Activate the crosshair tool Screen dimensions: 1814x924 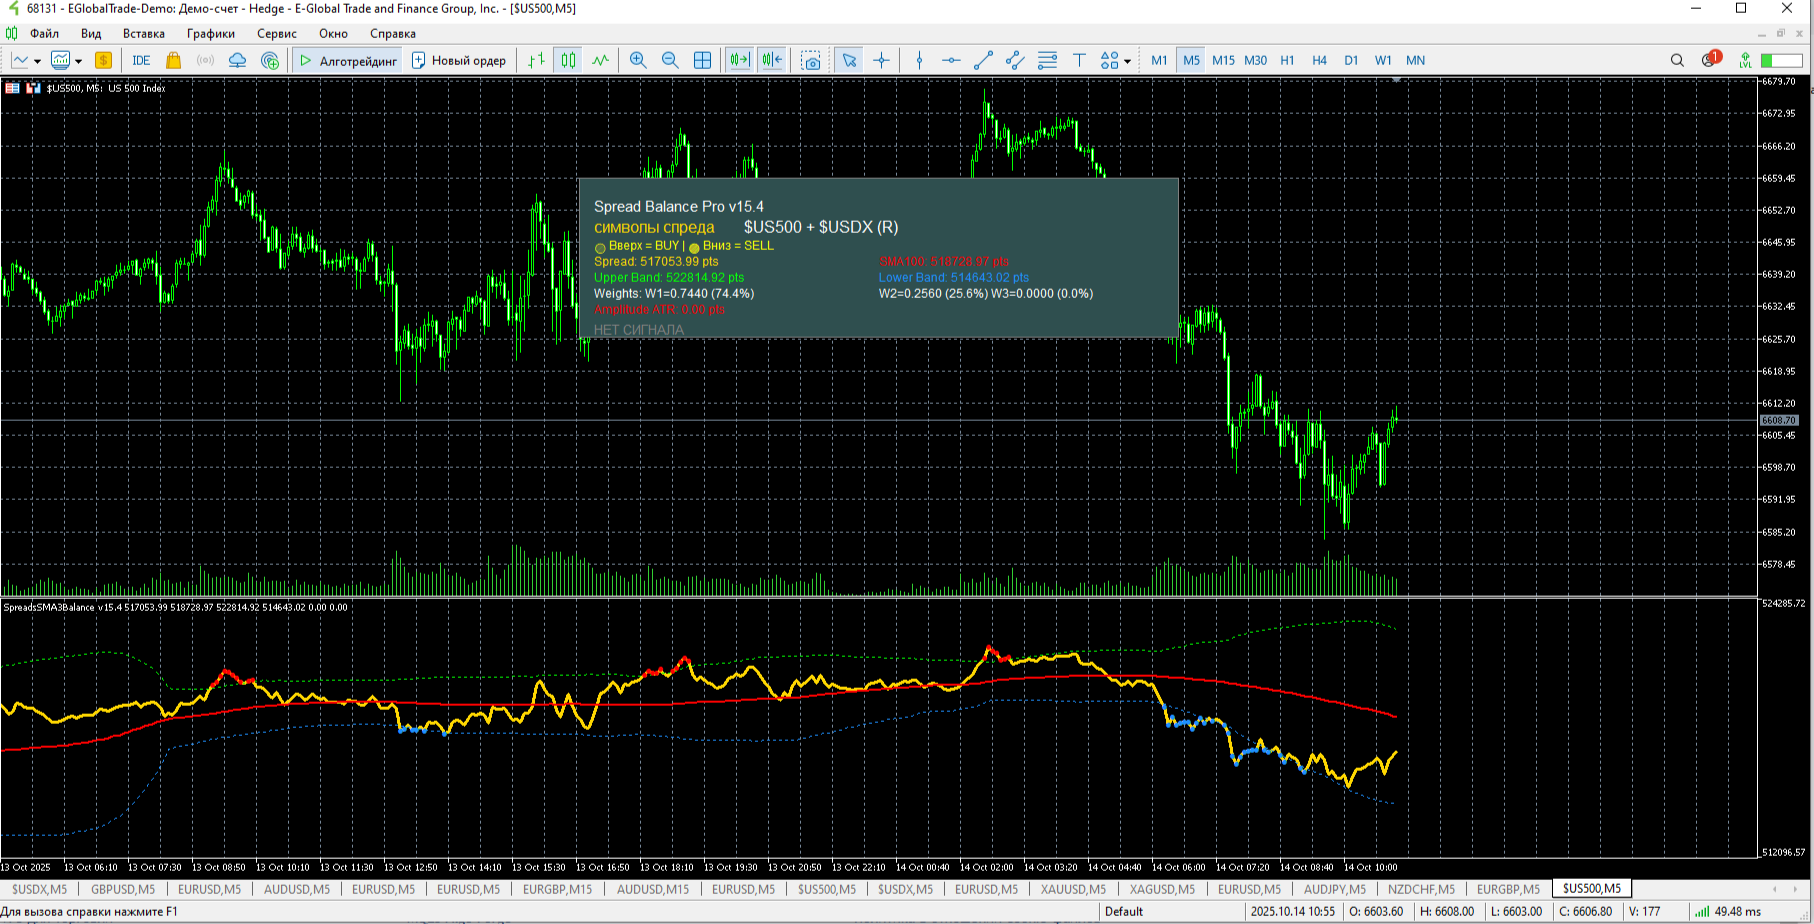(881, 60)
